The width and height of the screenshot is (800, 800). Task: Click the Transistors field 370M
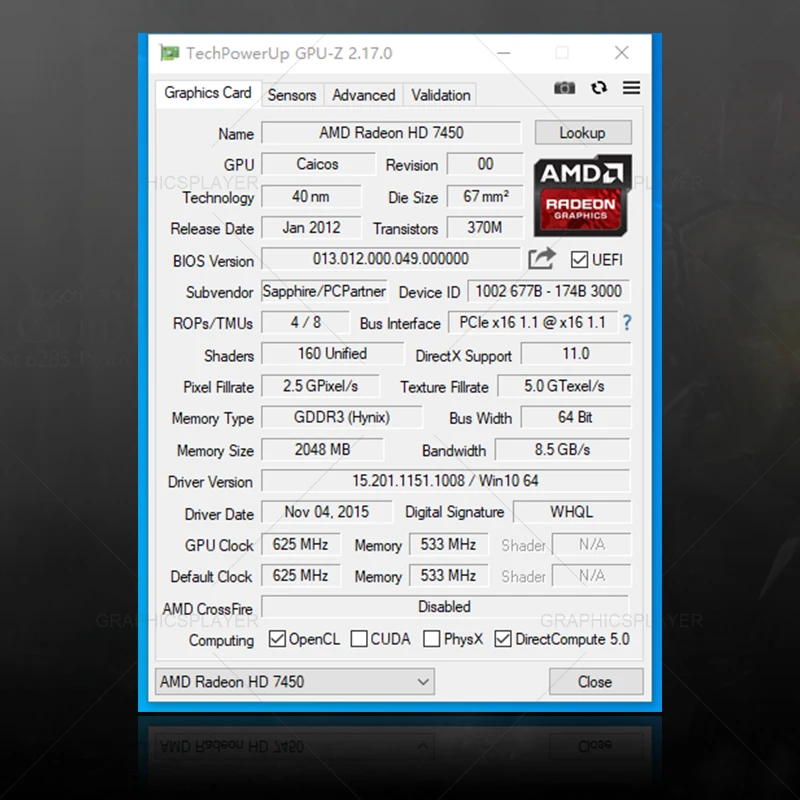(x=485, y=228)
